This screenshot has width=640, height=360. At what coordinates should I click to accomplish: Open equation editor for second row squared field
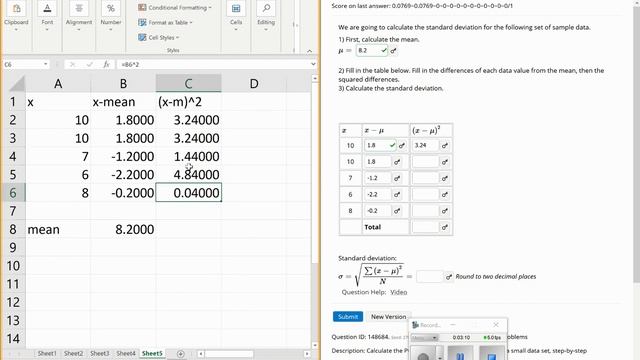(445, 162)
